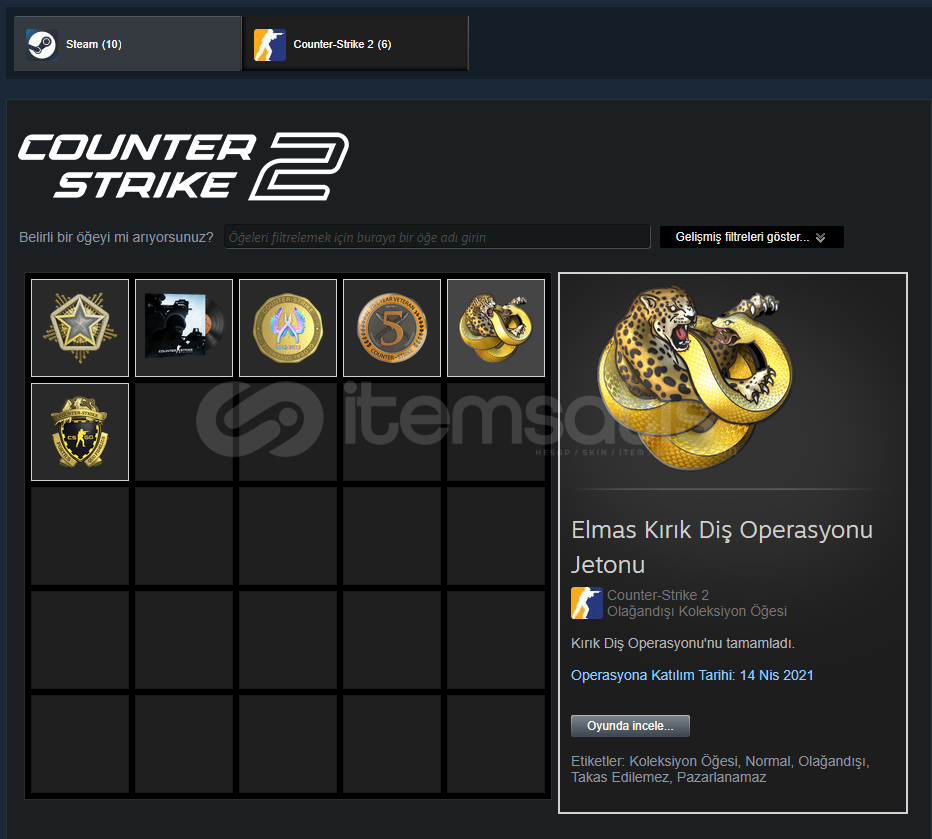Screen dimensions: 932x839
Task: Switch to the Counter-Strike 2 (6) tab
Action: [355, 44]
